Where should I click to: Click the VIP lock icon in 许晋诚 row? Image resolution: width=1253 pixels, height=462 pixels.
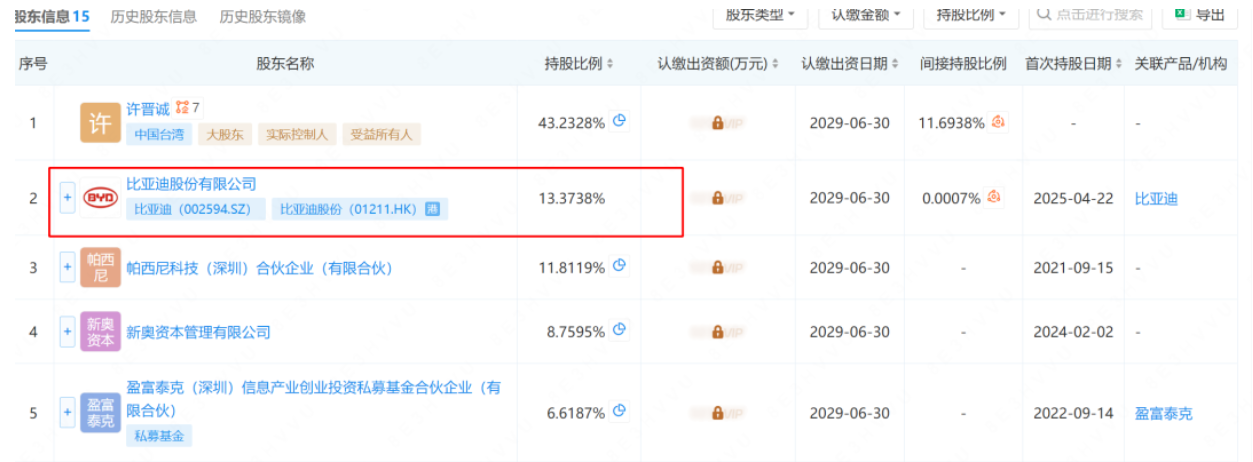click(x=717, y=123)
